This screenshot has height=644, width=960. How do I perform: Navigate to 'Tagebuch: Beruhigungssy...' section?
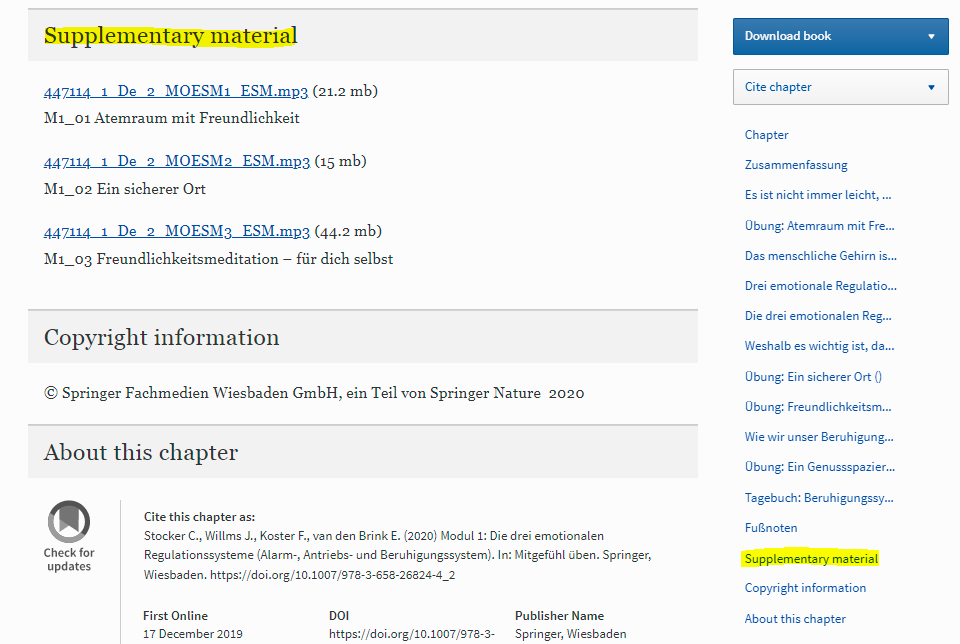pyautogui.click(x=819, y=498)
